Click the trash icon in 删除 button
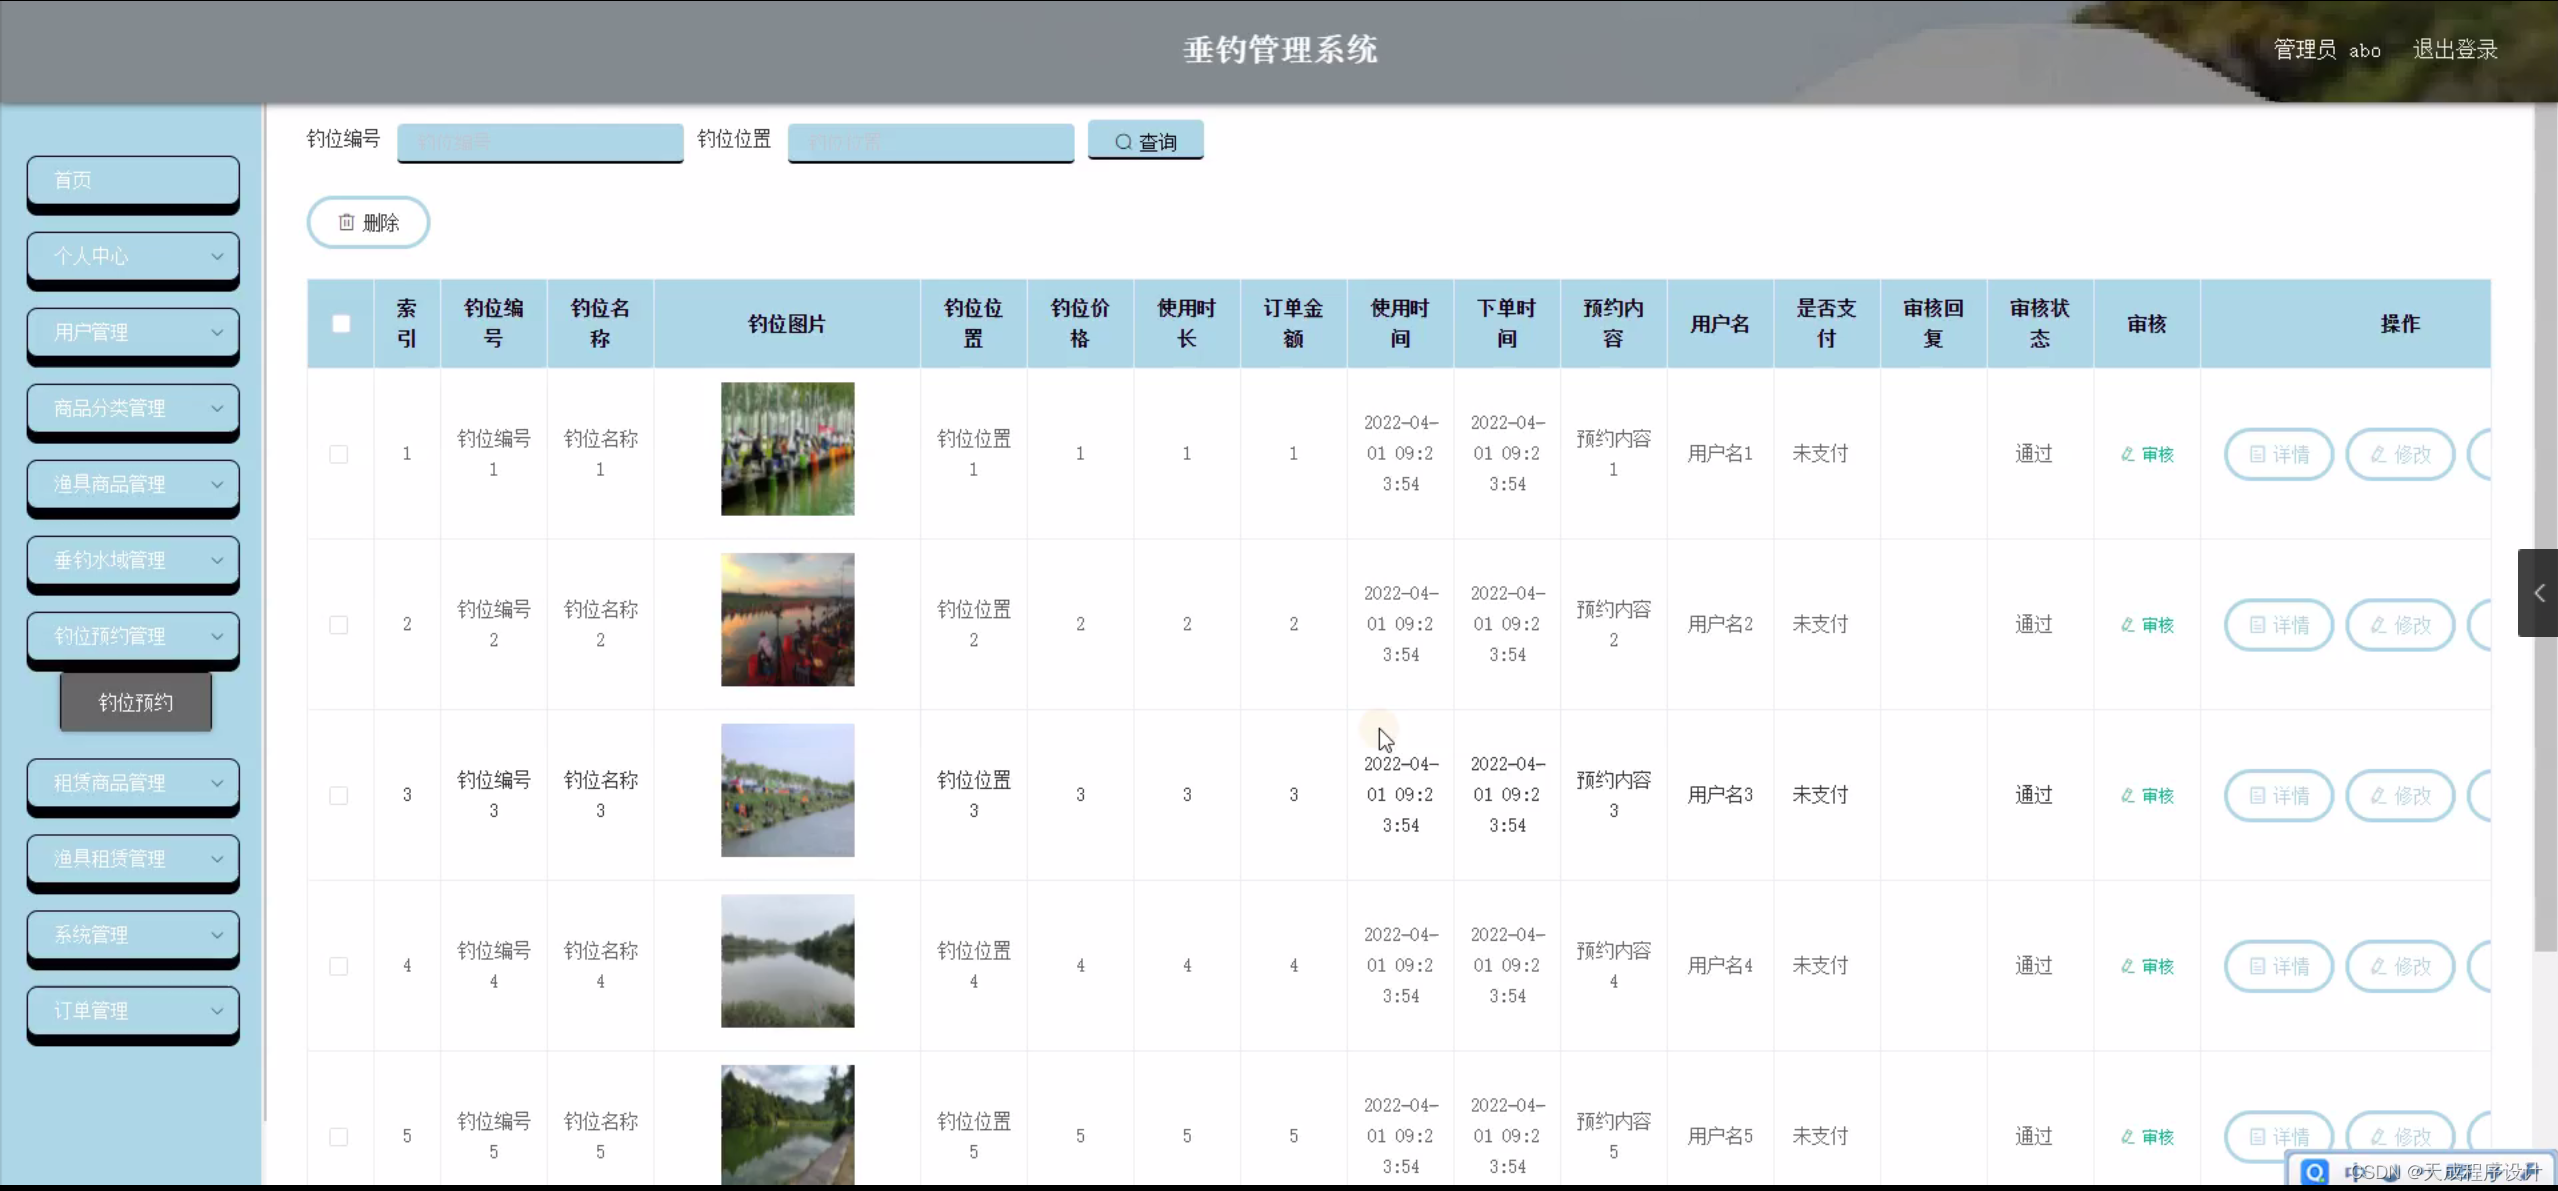This screenshot has width=2558, height=1191. 346,222
